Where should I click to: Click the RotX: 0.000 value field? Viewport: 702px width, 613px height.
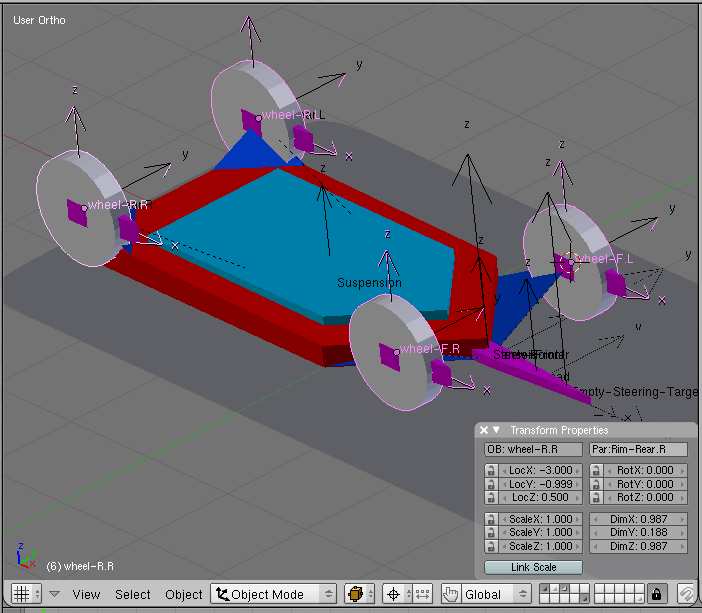pos(645,470)
